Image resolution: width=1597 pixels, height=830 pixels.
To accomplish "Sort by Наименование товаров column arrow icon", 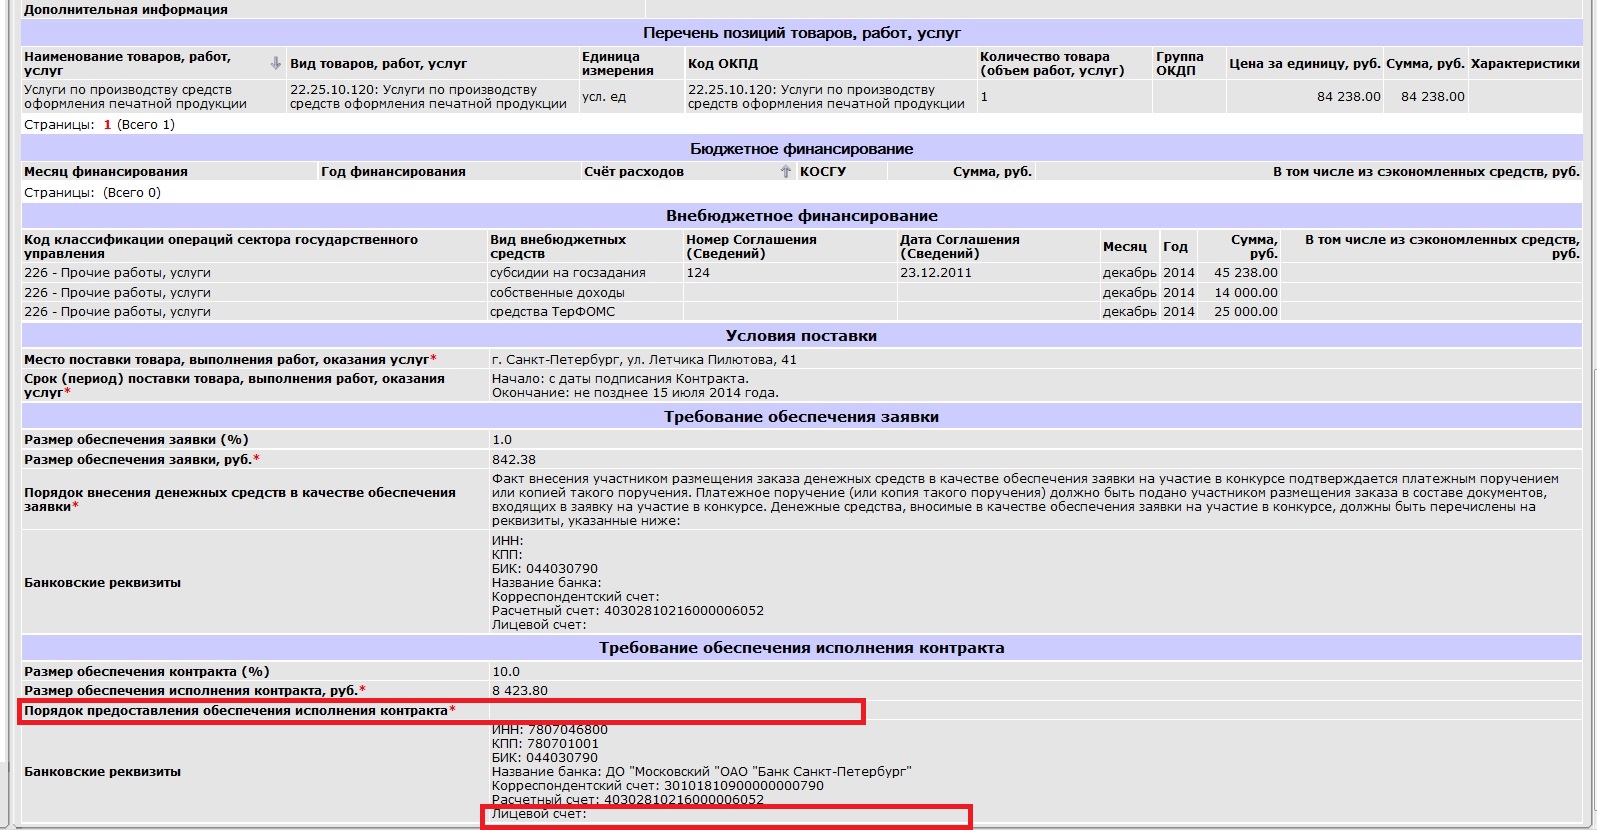I will tap(276, 63).
